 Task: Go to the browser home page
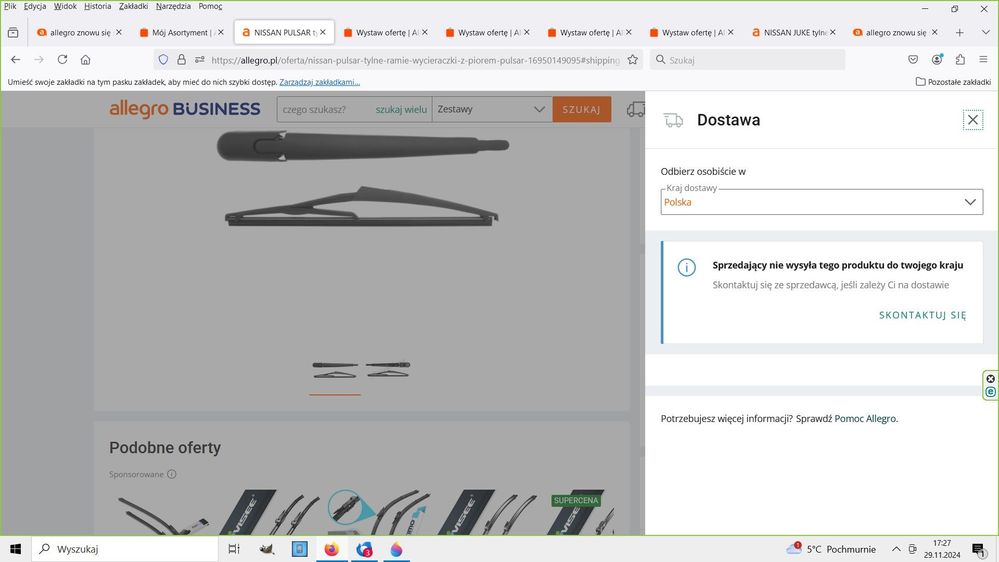85,59
